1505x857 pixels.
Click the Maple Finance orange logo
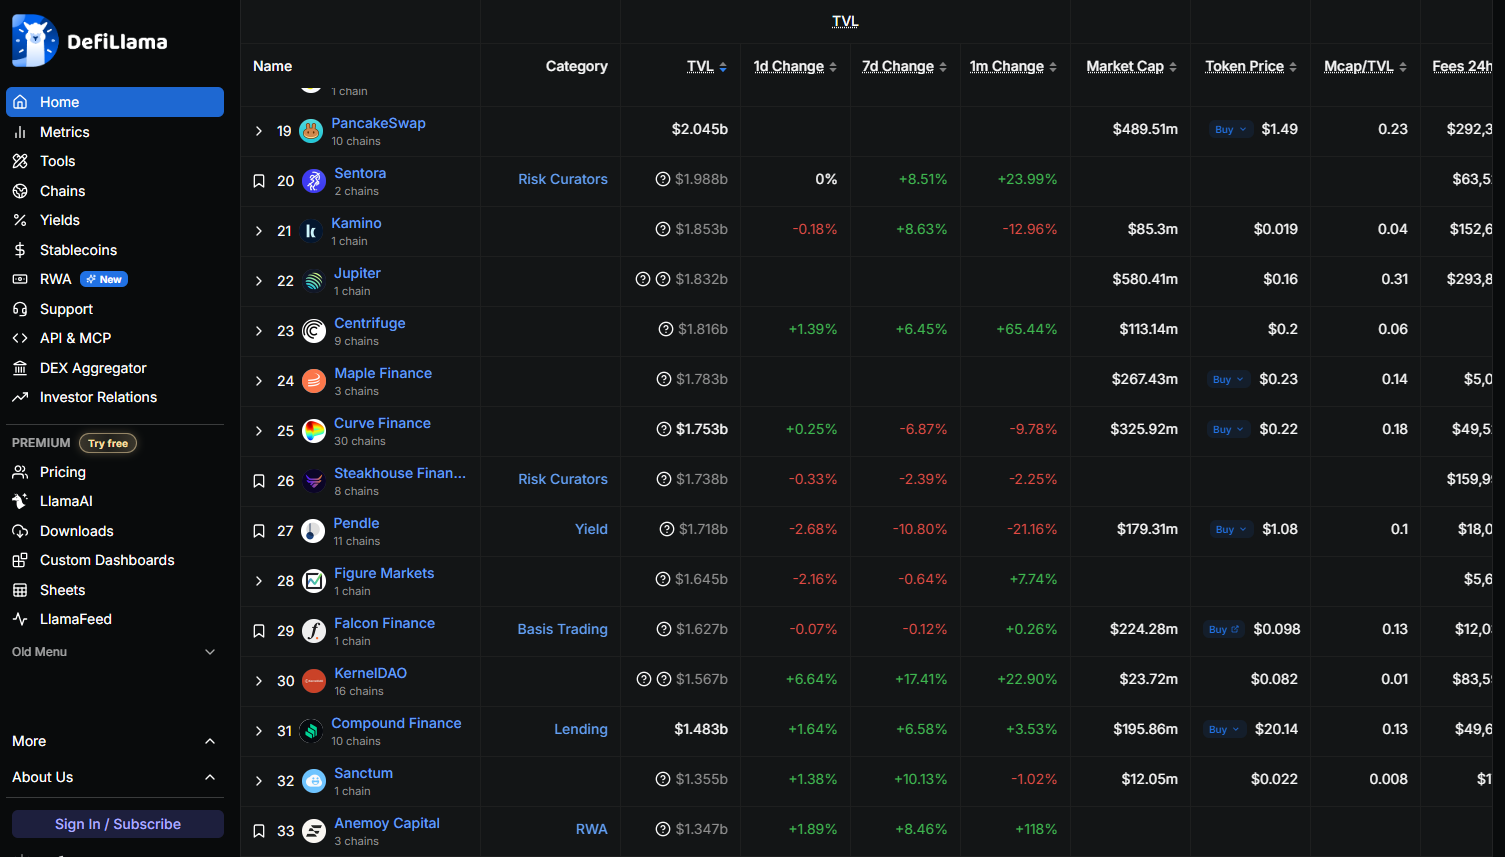coord(314,381)
